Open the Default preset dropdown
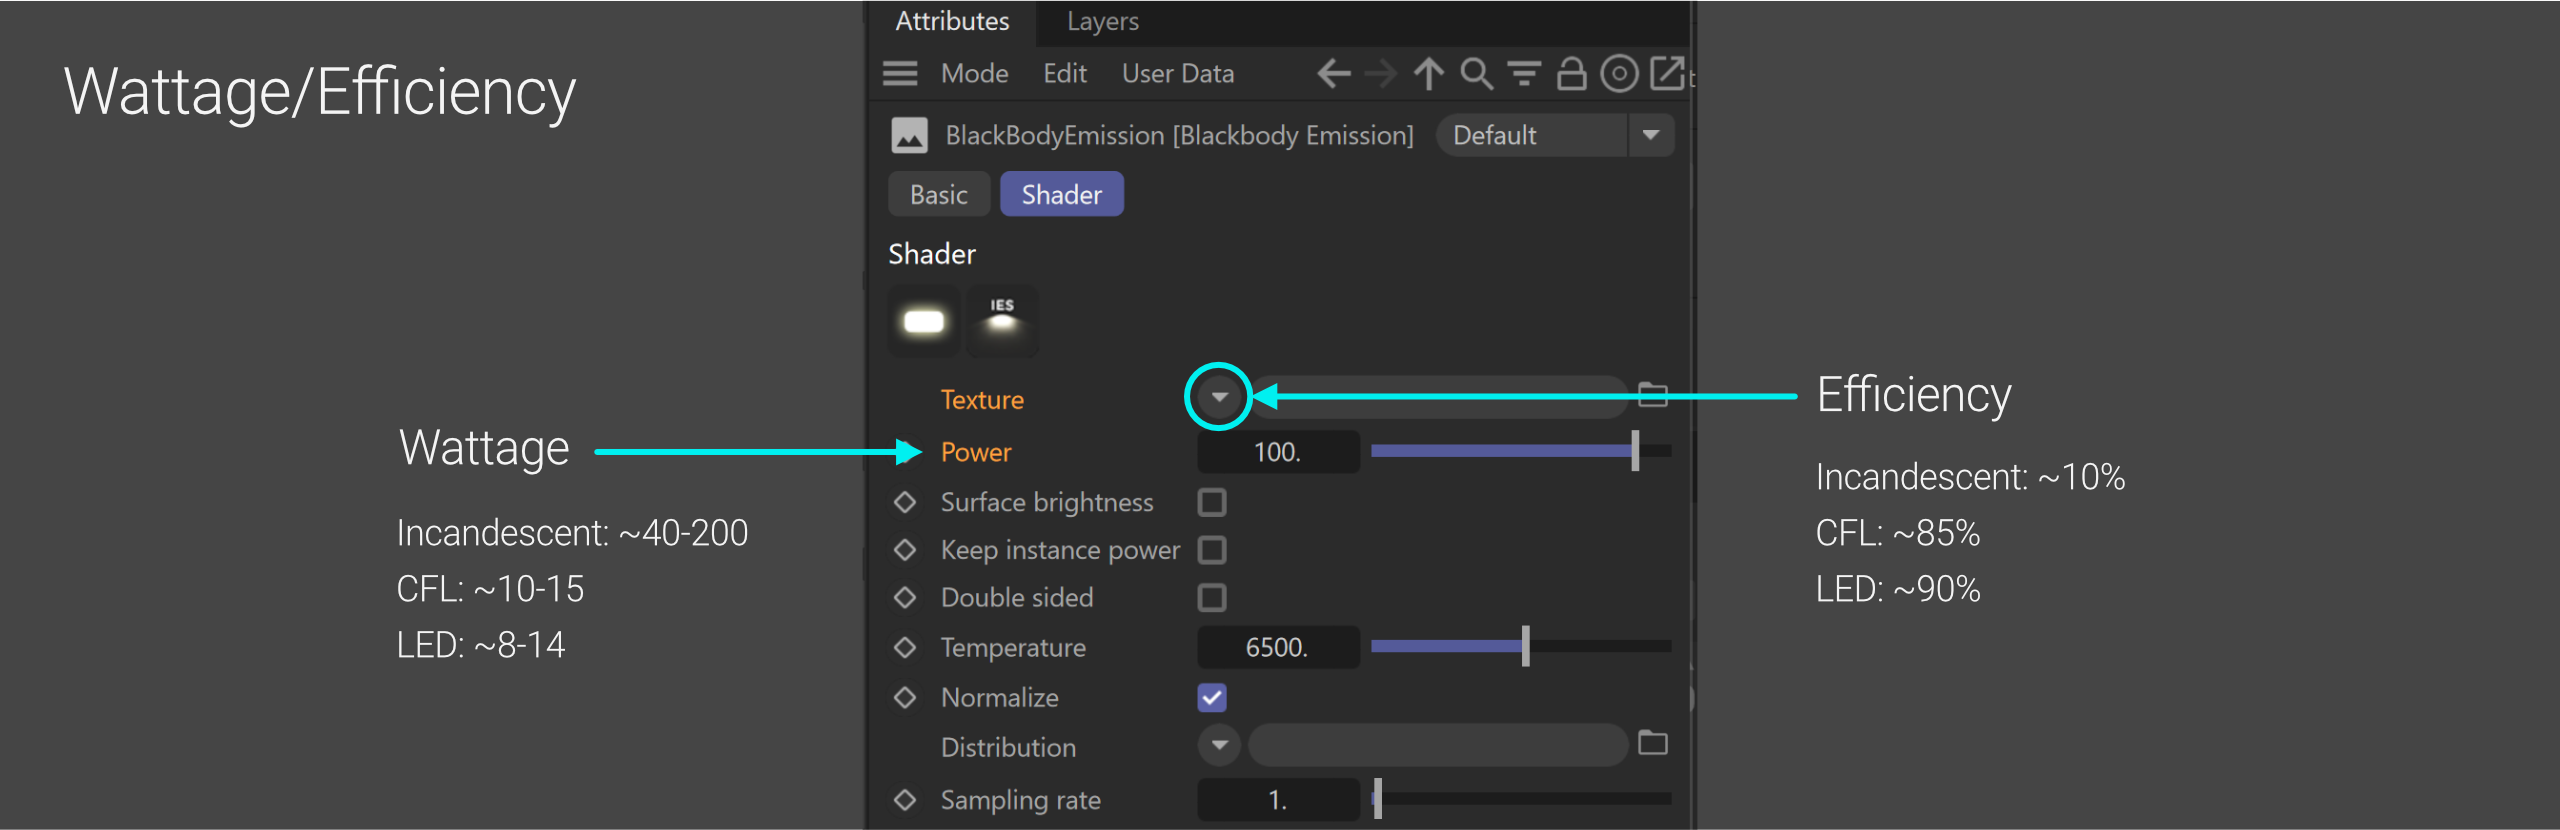2560x830 pixels. [1651, 135]
